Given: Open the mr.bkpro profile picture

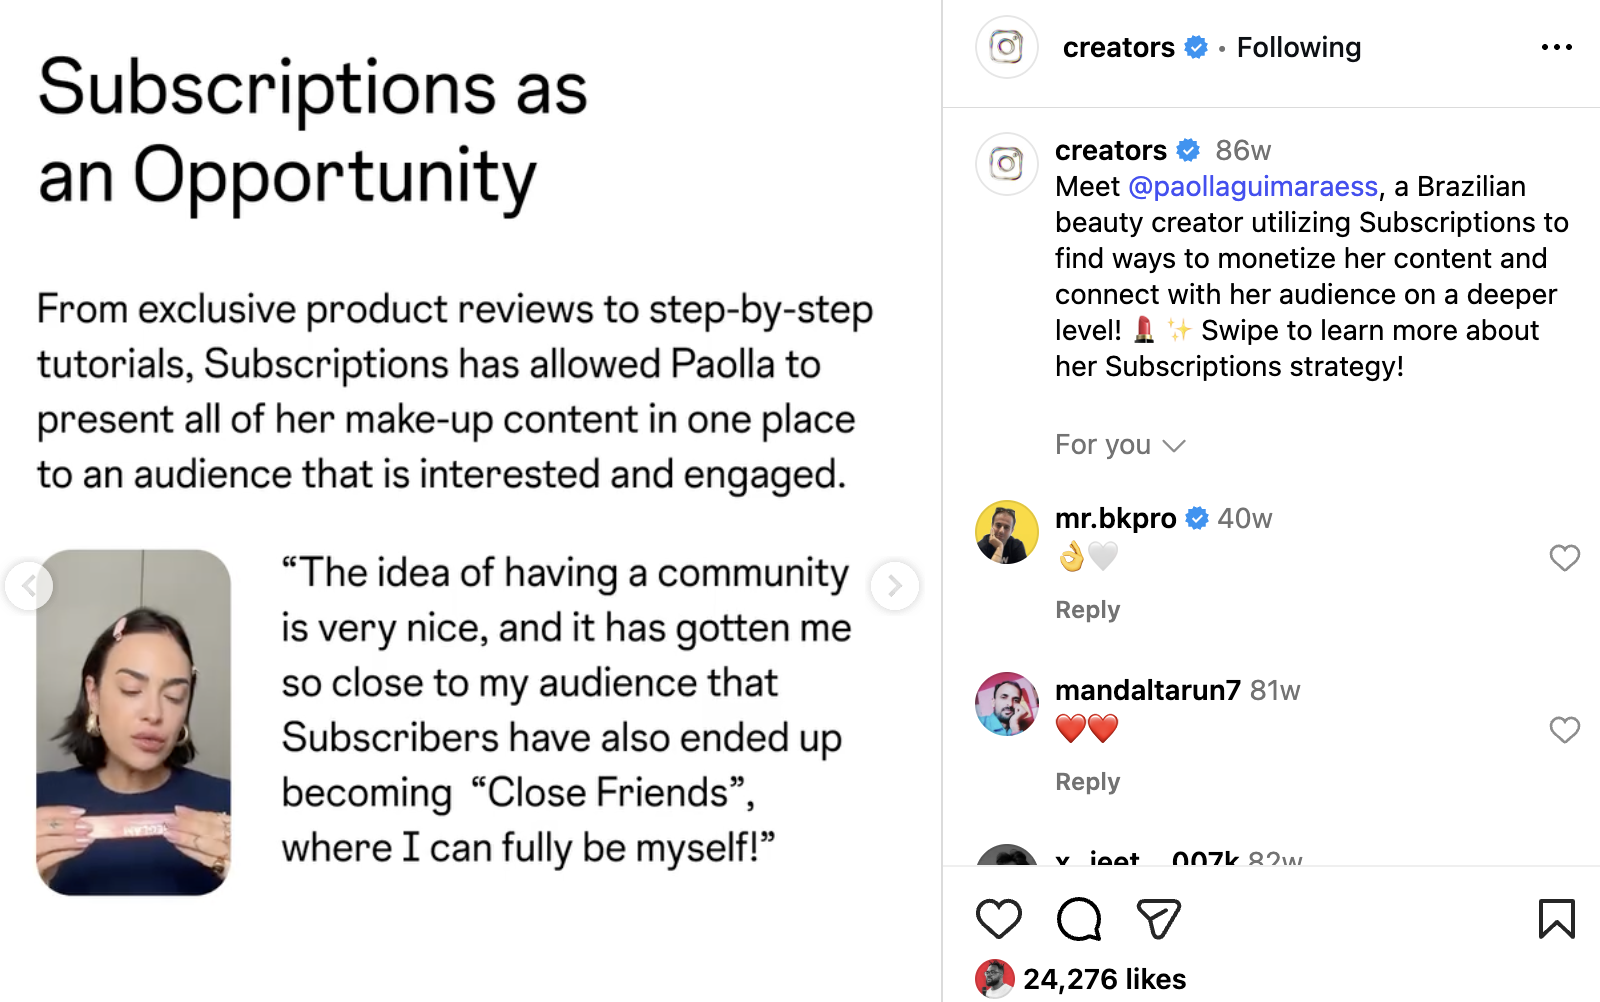Looking at the screenshot, I should click(1007, 532).
